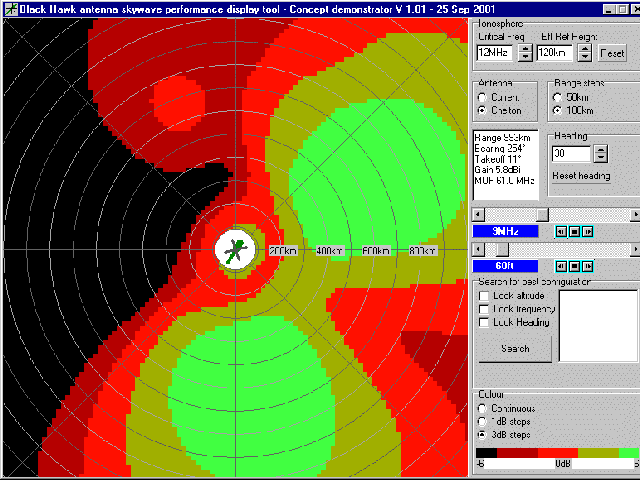
Task: Stop the frequency animation next to 9MHz
Action: pyautogui.click(x=574, y=232)
